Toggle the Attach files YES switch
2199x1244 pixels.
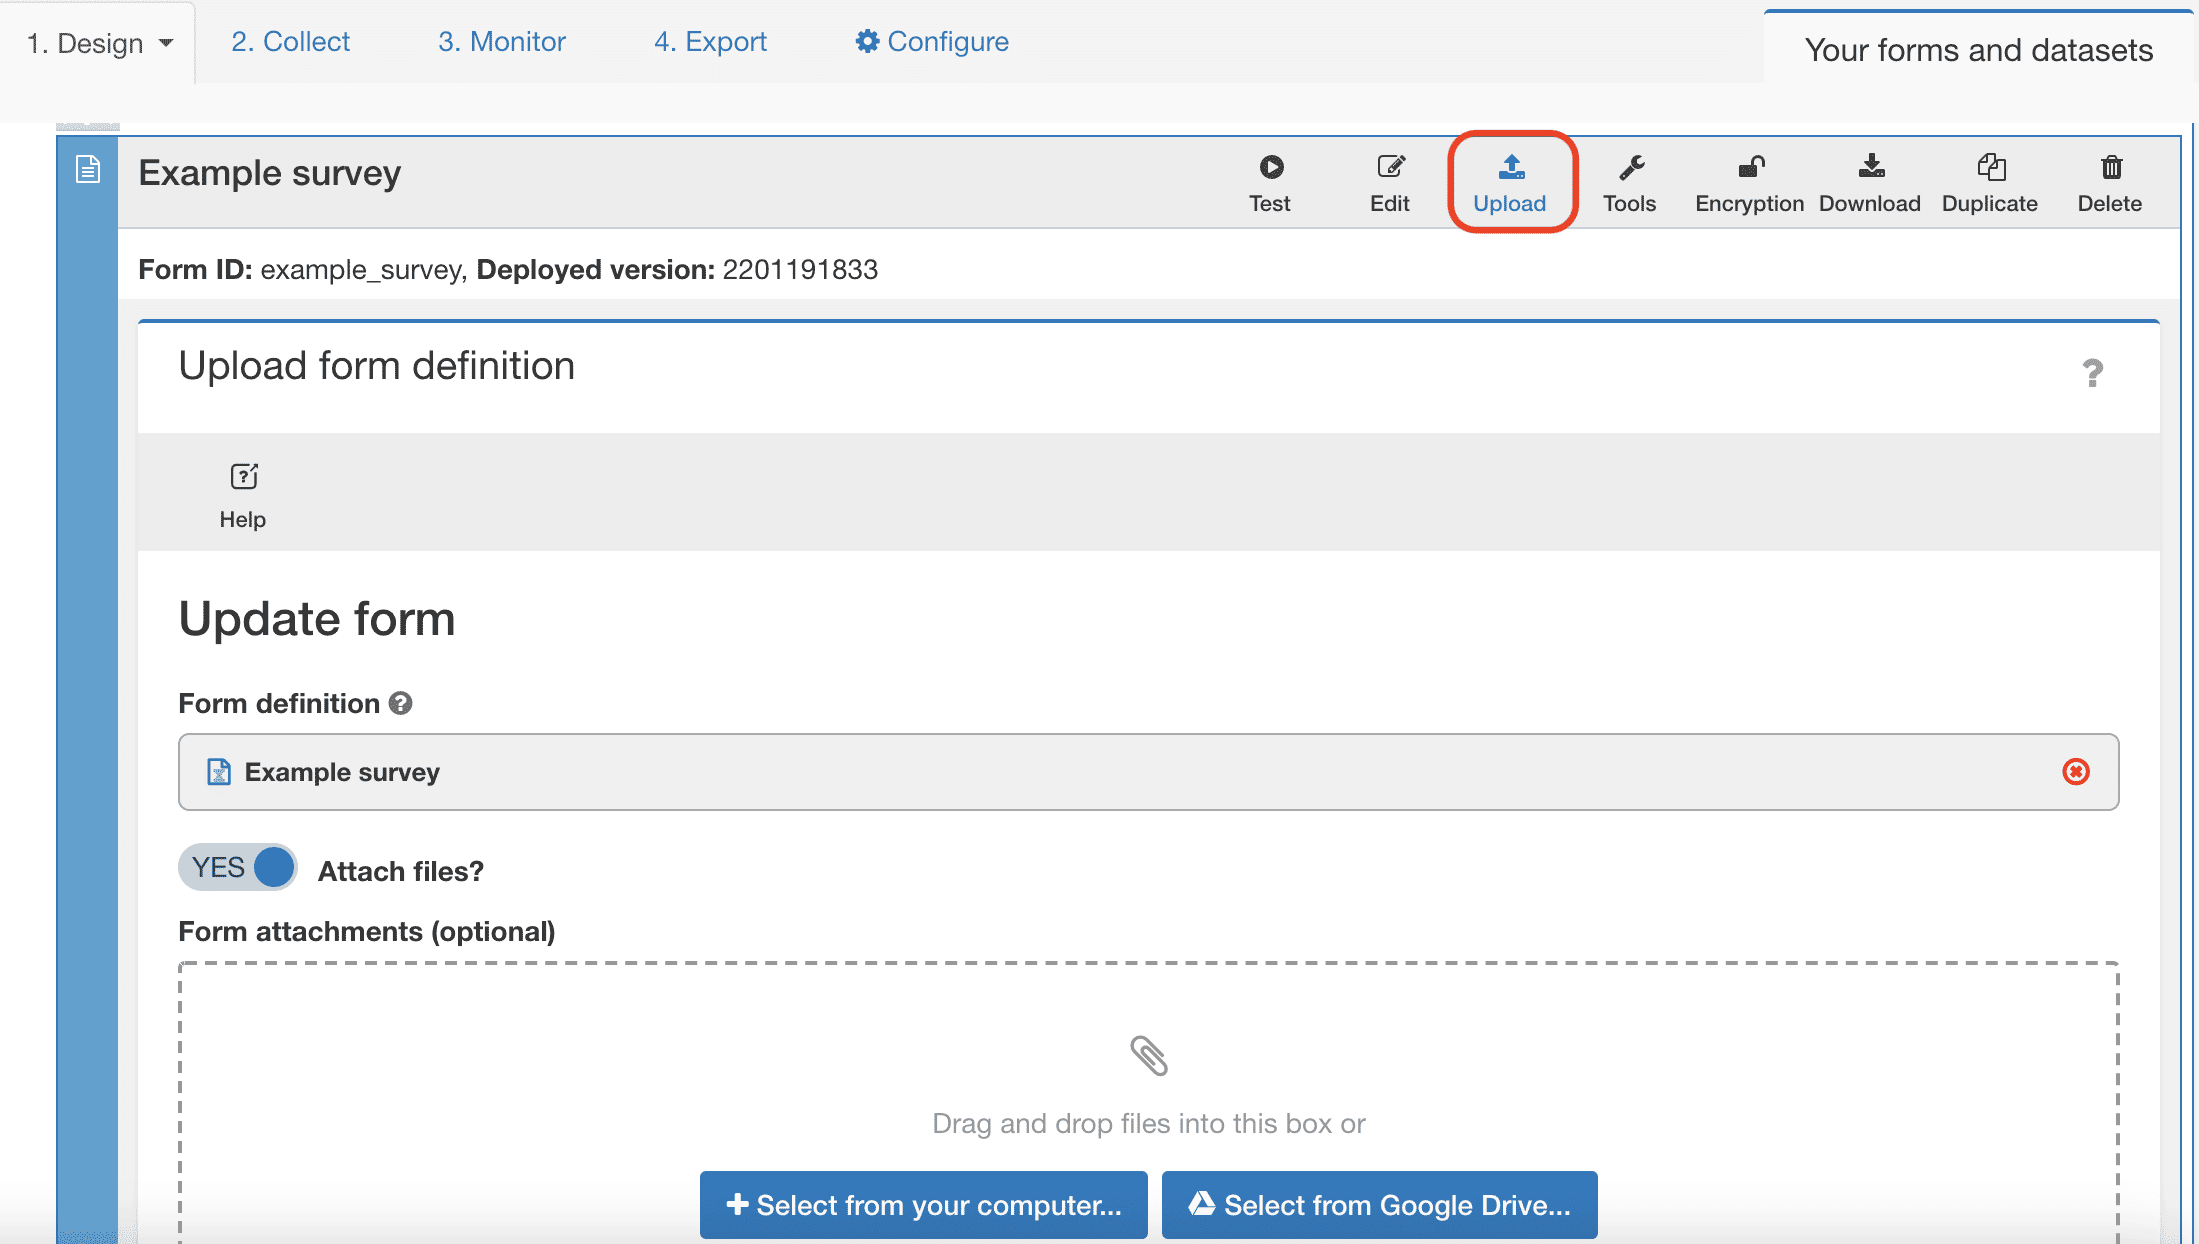(x=238, y=867)
